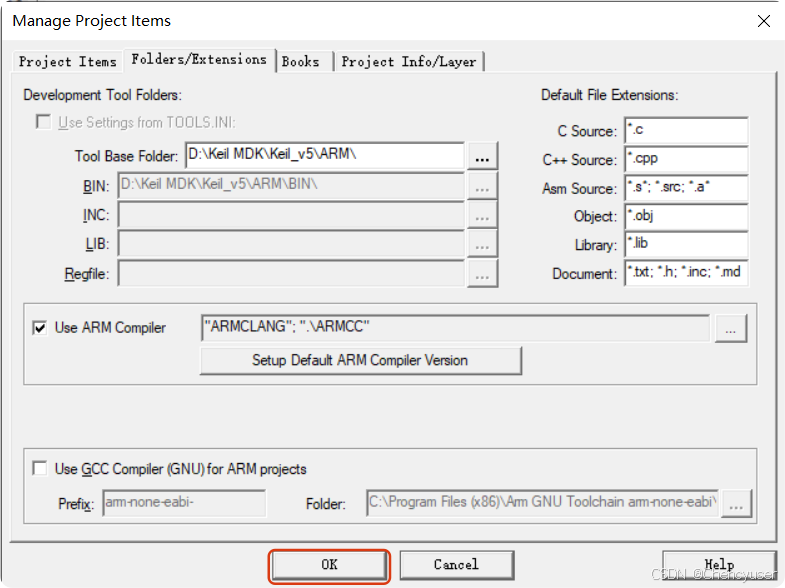Browse for the ARM compiler folders
Image resolution: width=785 pixels, height=588 pixels.
coord(731,328)
